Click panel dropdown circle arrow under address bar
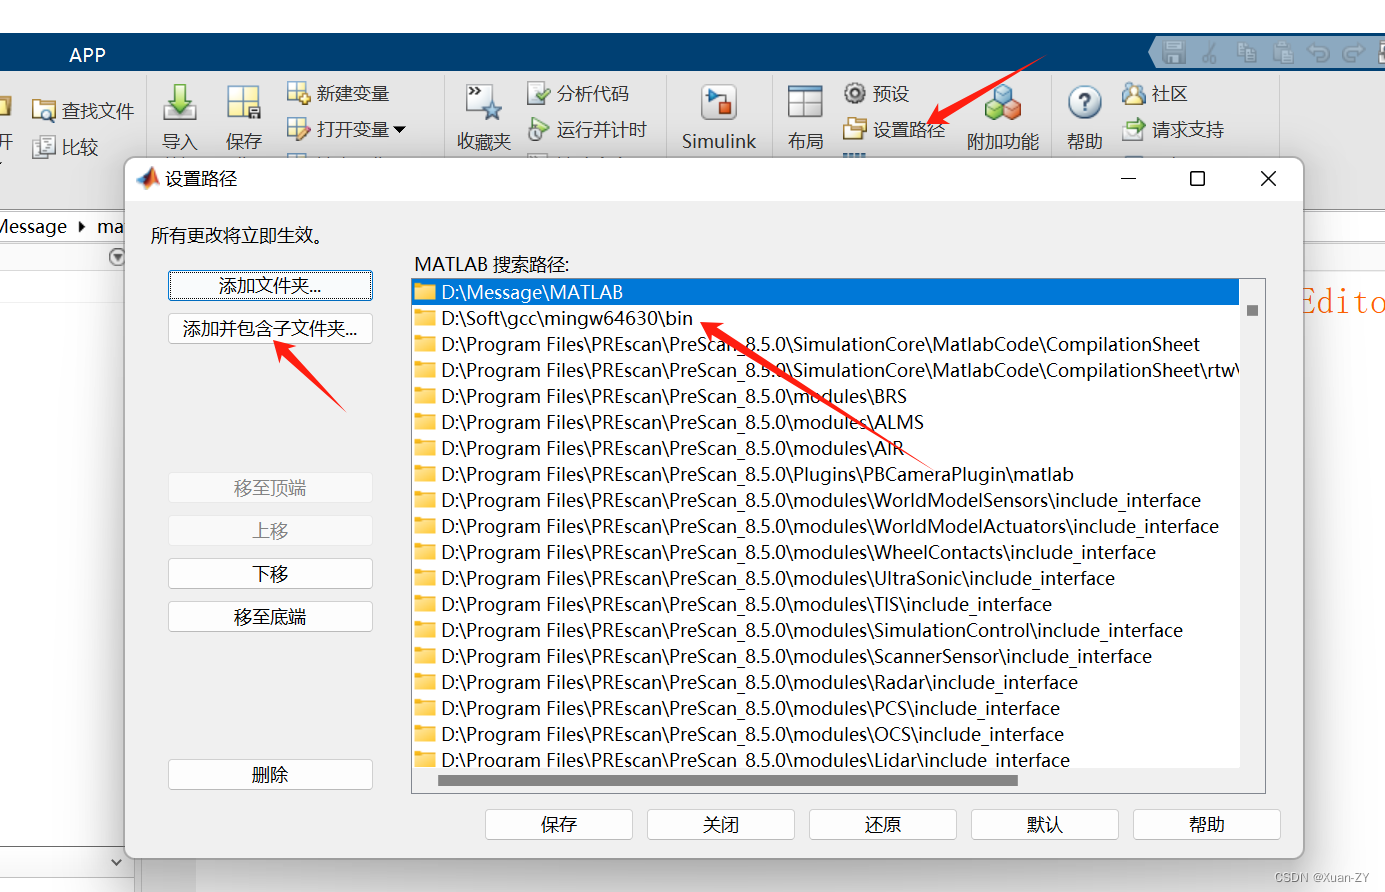This screenshot has width=1385, height=892. click(x=117, y=257)
